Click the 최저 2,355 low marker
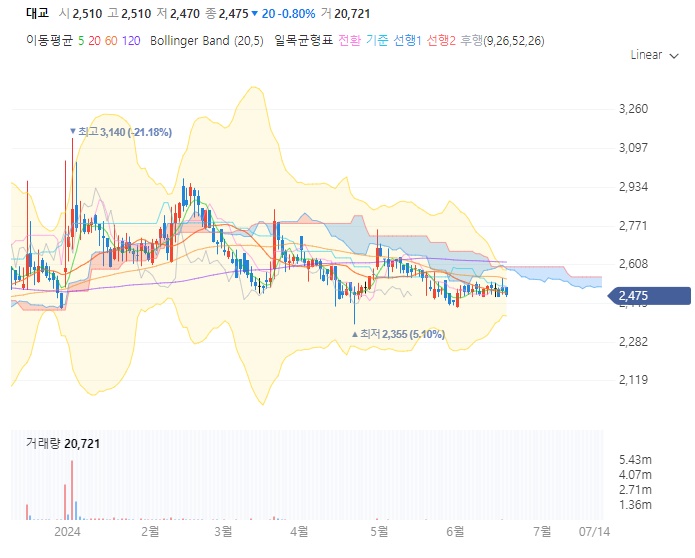Screen dimensions: 695x558 [x=398, y=334]
